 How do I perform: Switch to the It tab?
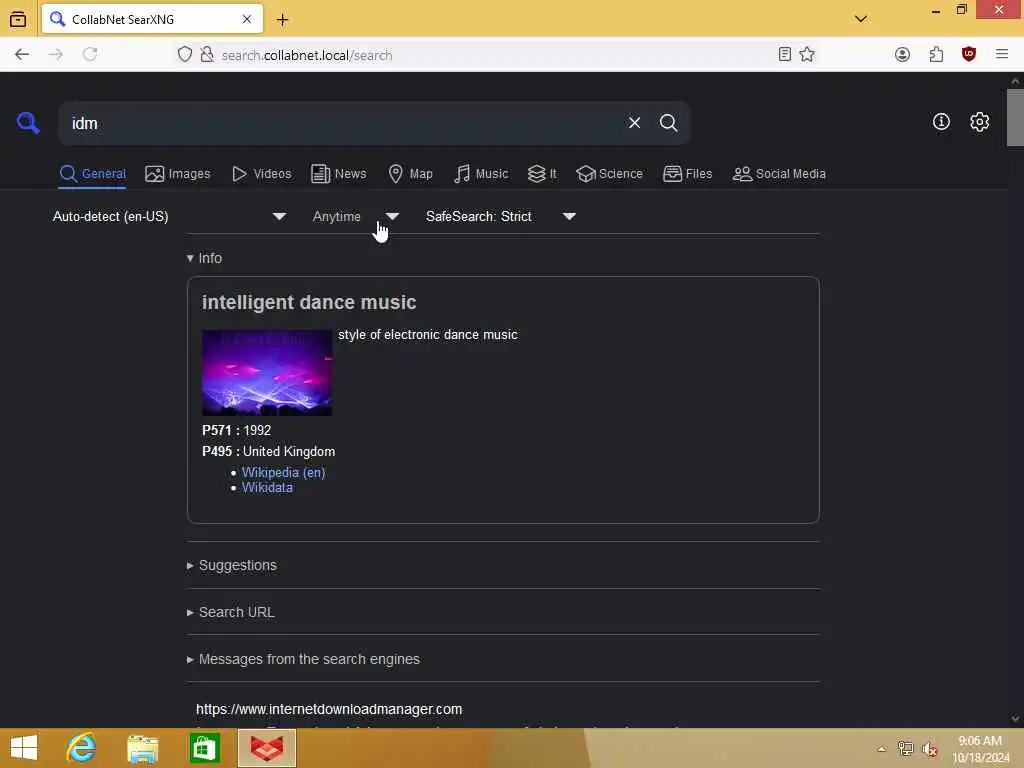(542, 174)
